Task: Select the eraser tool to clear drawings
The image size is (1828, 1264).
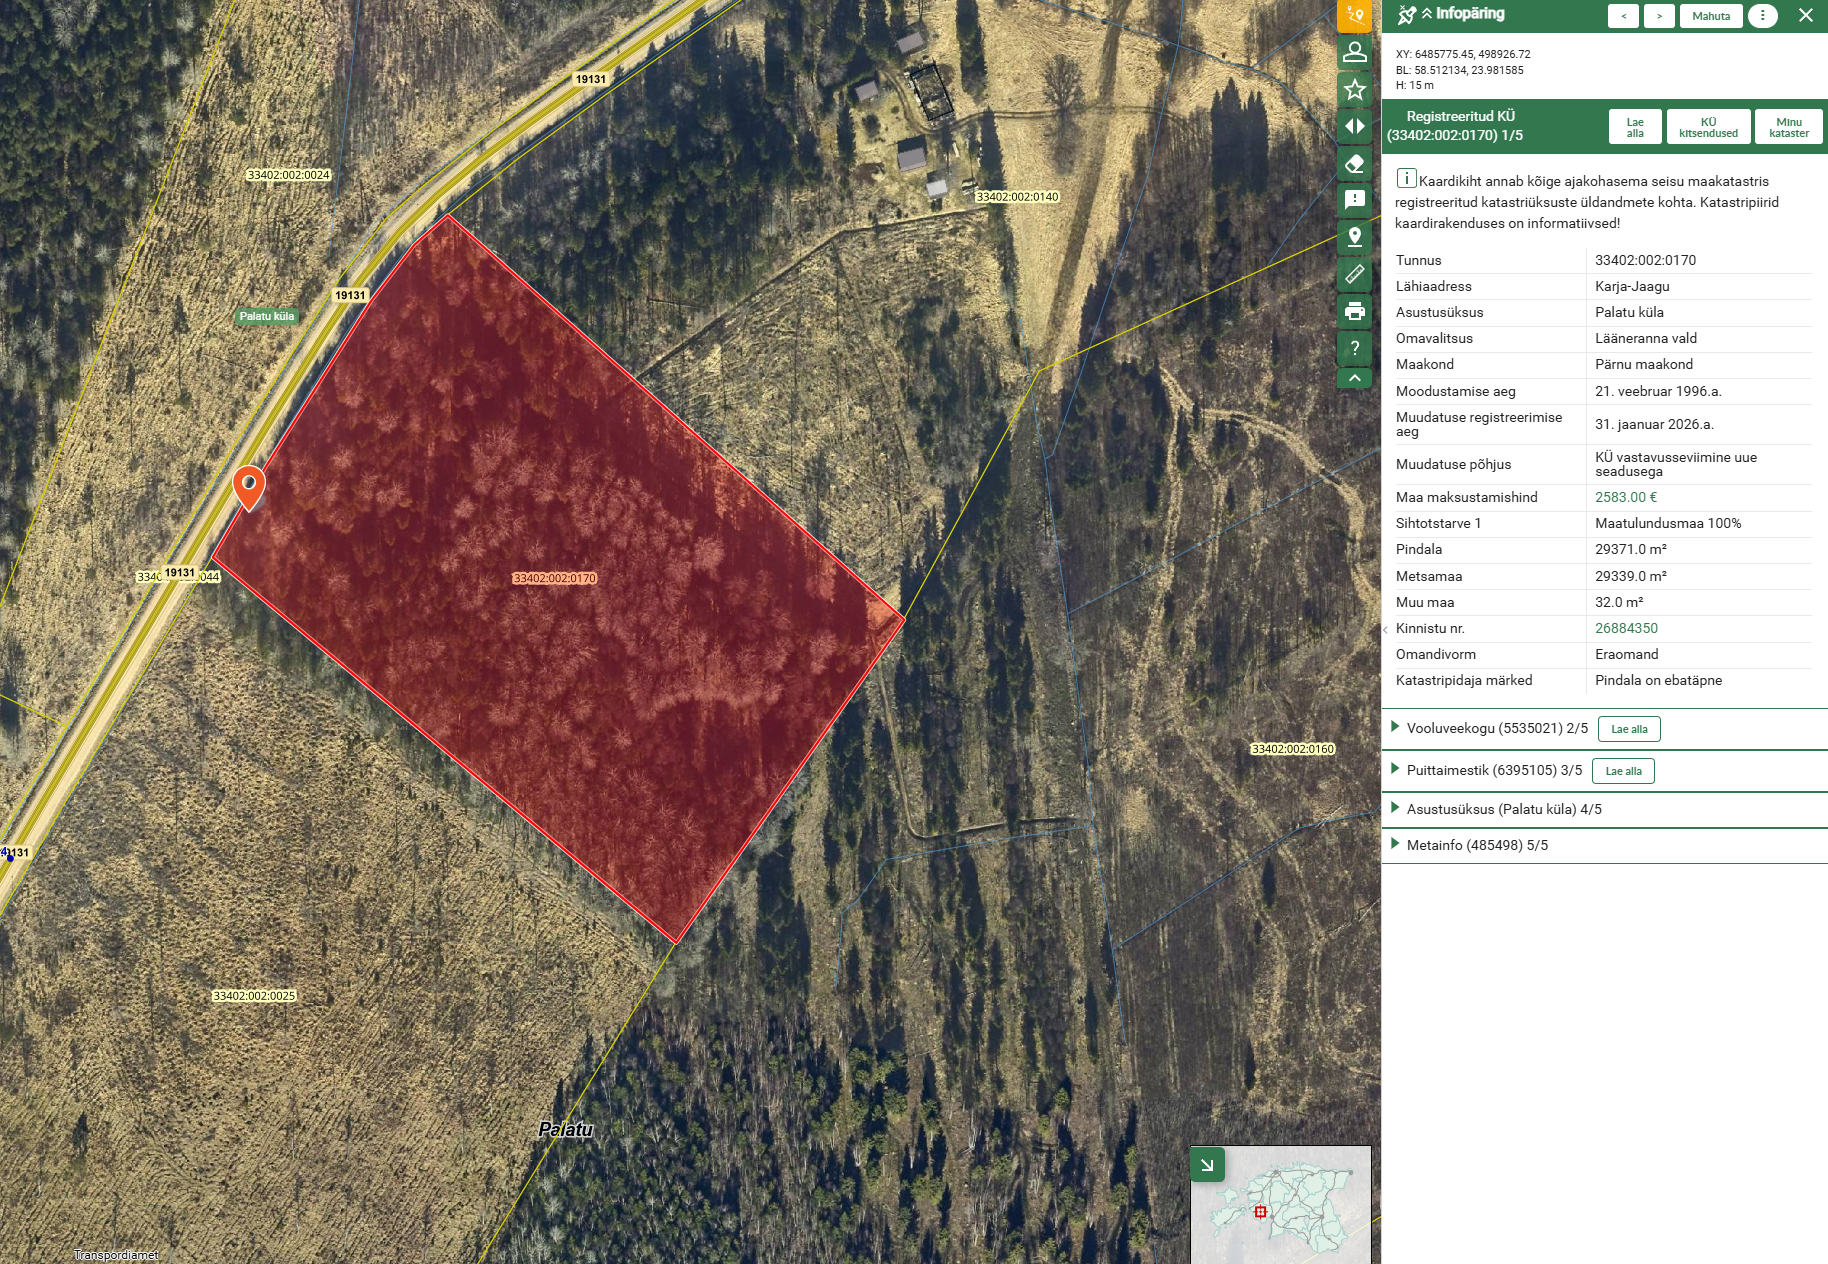Action: click(1354, 163)
